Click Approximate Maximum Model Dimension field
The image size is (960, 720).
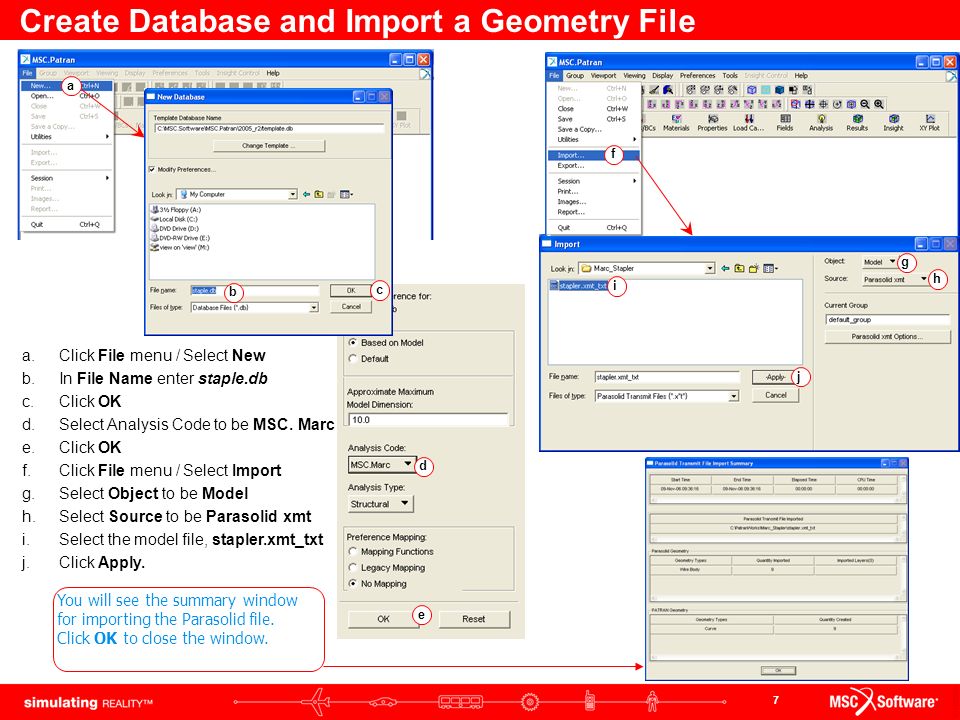coord(428,420)
